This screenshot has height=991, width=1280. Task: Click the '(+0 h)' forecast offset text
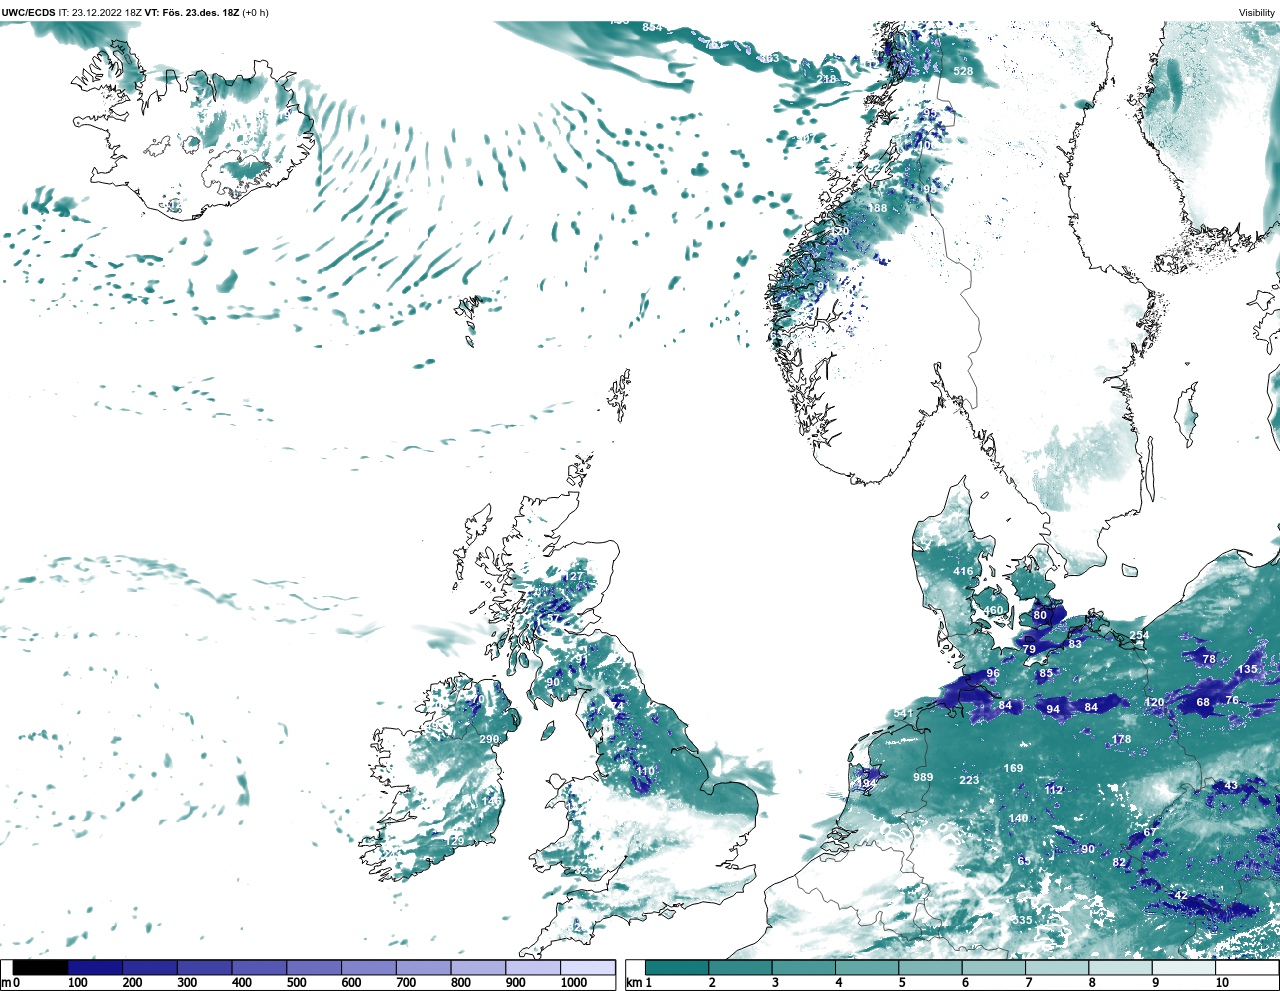coord(255,13)
